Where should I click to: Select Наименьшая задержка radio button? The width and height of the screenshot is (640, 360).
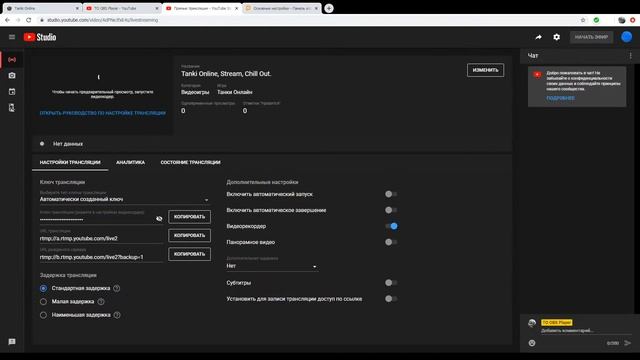(43, 315)
